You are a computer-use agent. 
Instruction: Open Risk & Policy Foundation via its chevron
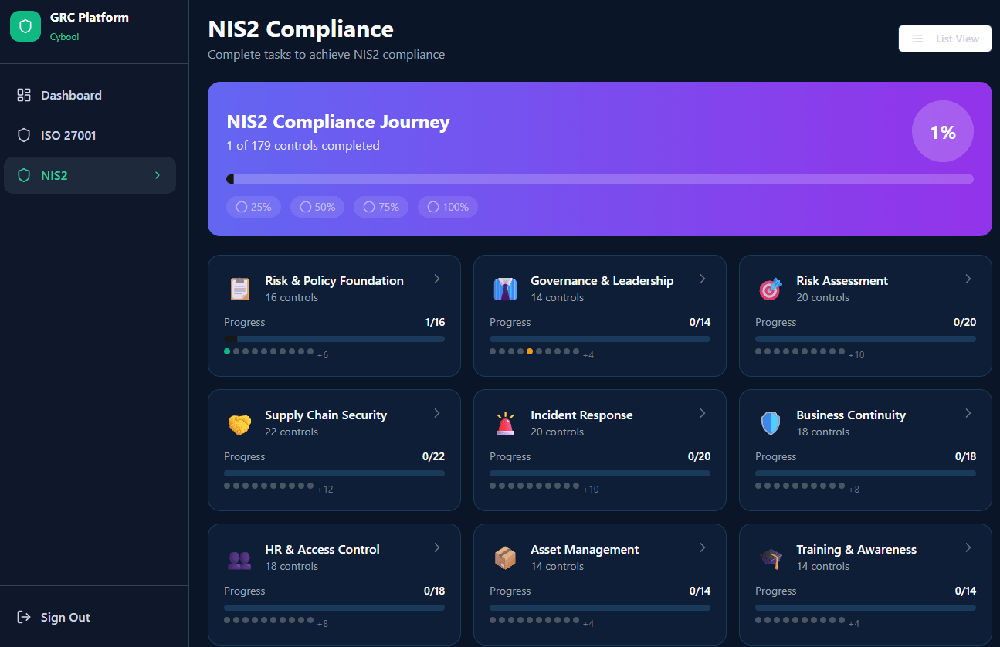(x=437, y=279)
